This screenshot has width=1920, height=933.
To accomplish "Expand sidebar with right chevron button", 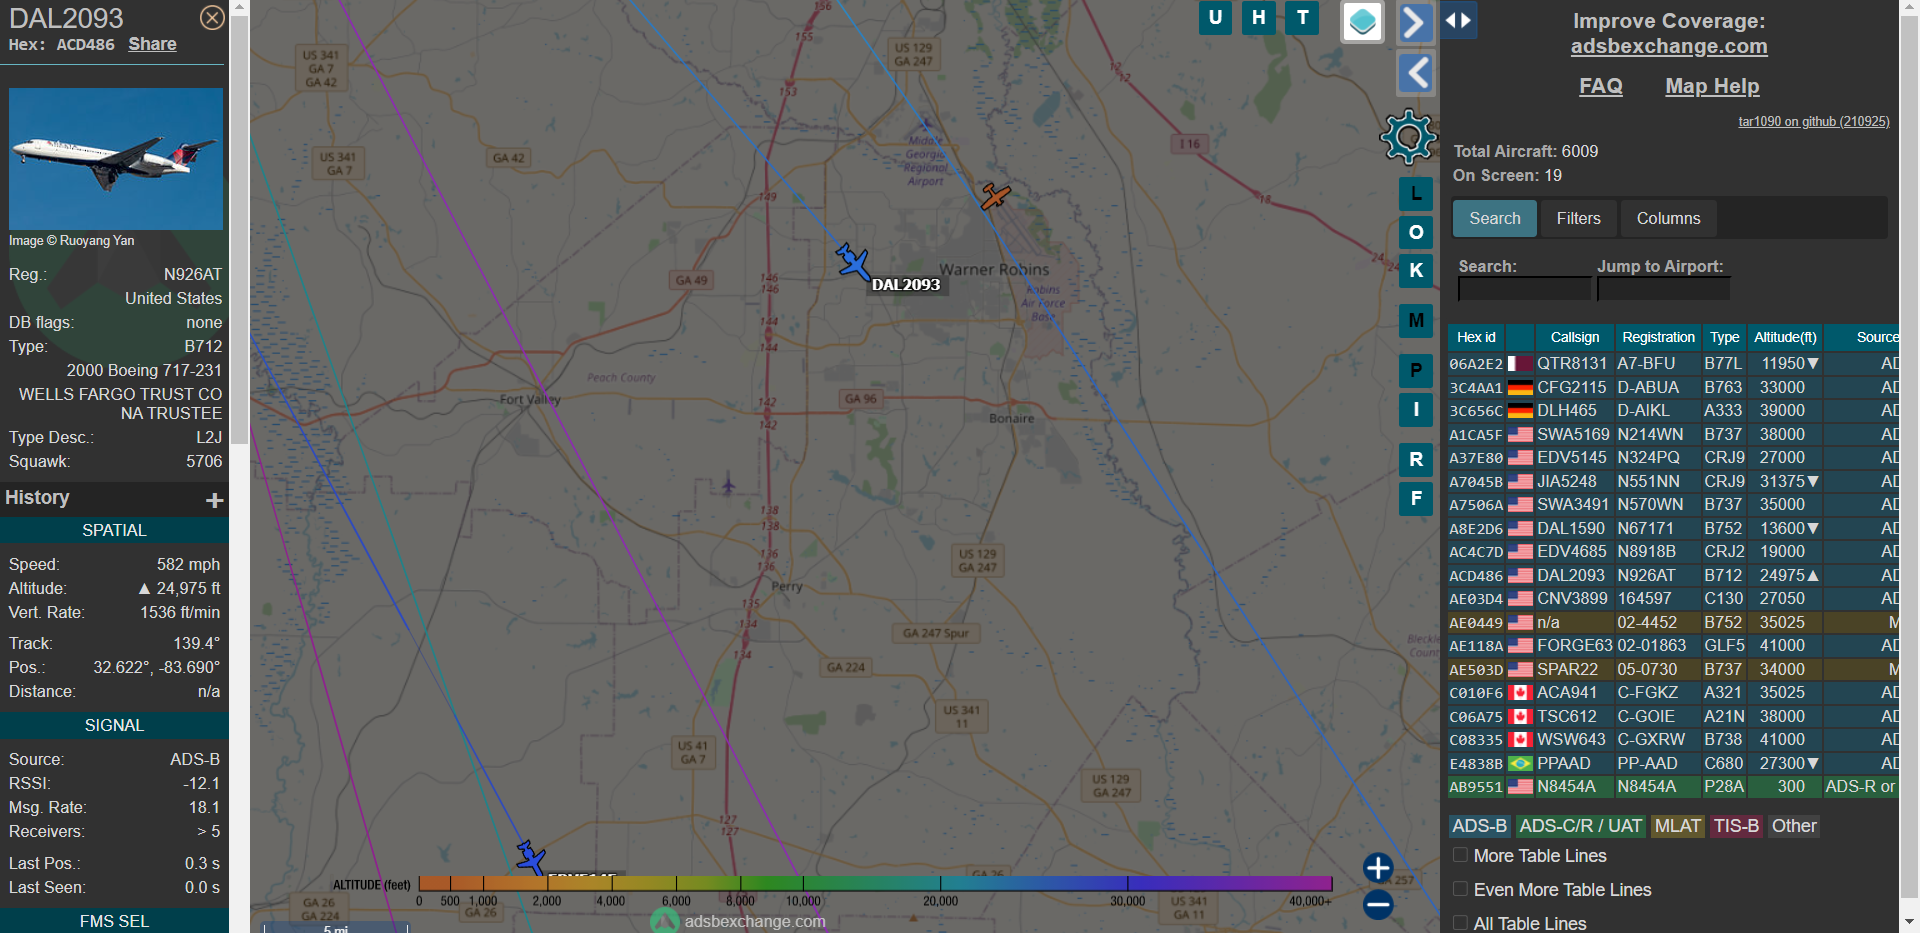I will point(1415,22).
